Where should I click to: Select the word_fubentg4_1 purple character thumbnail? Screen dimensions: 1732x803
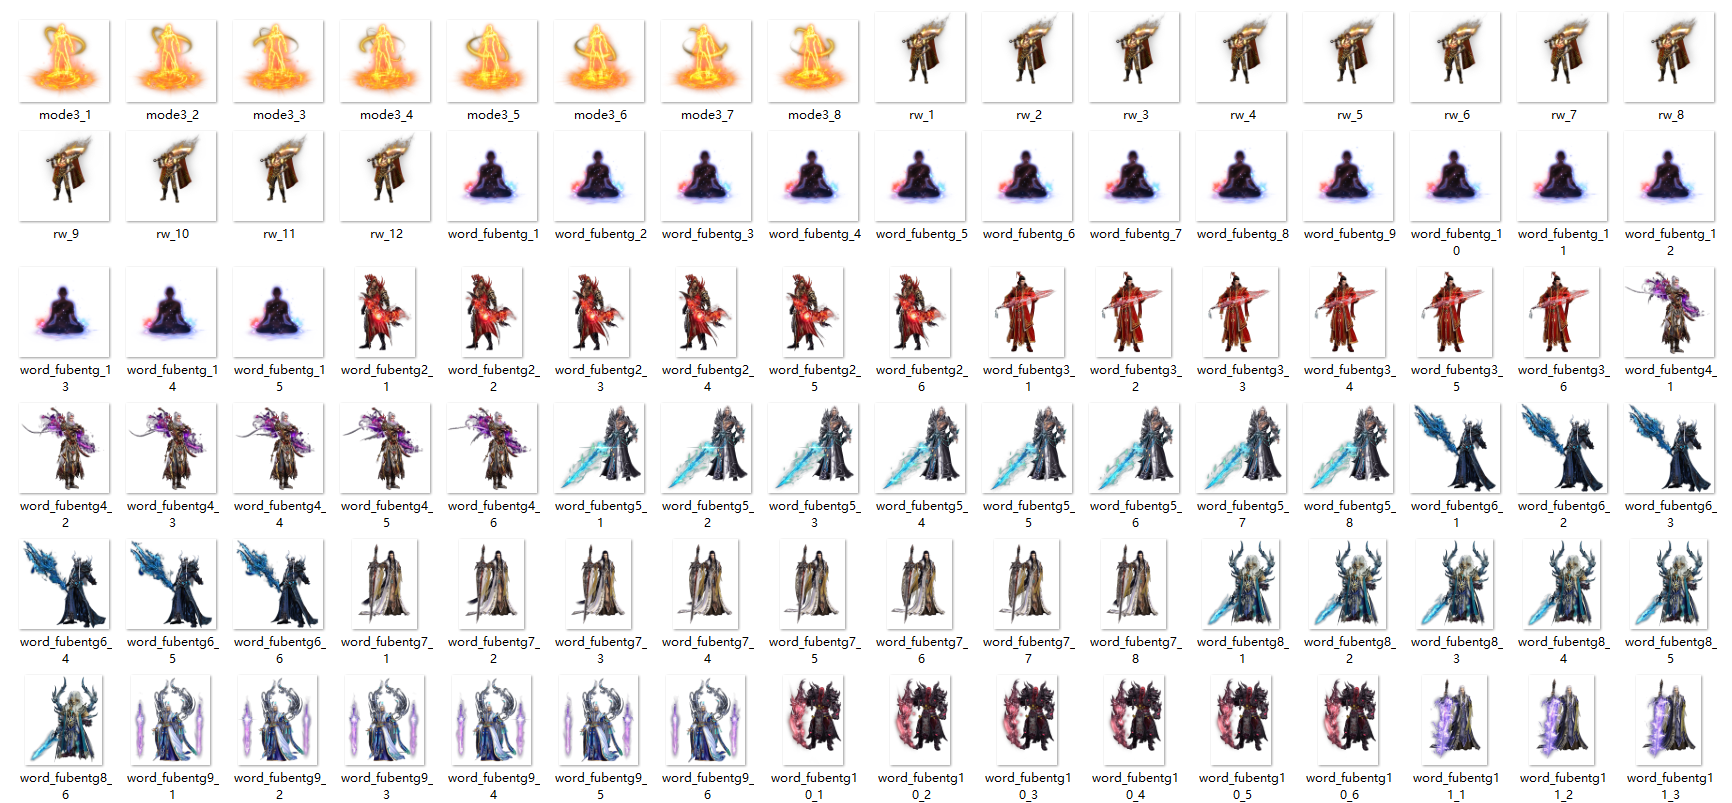pyautogui.click(x=1670, y=312)
